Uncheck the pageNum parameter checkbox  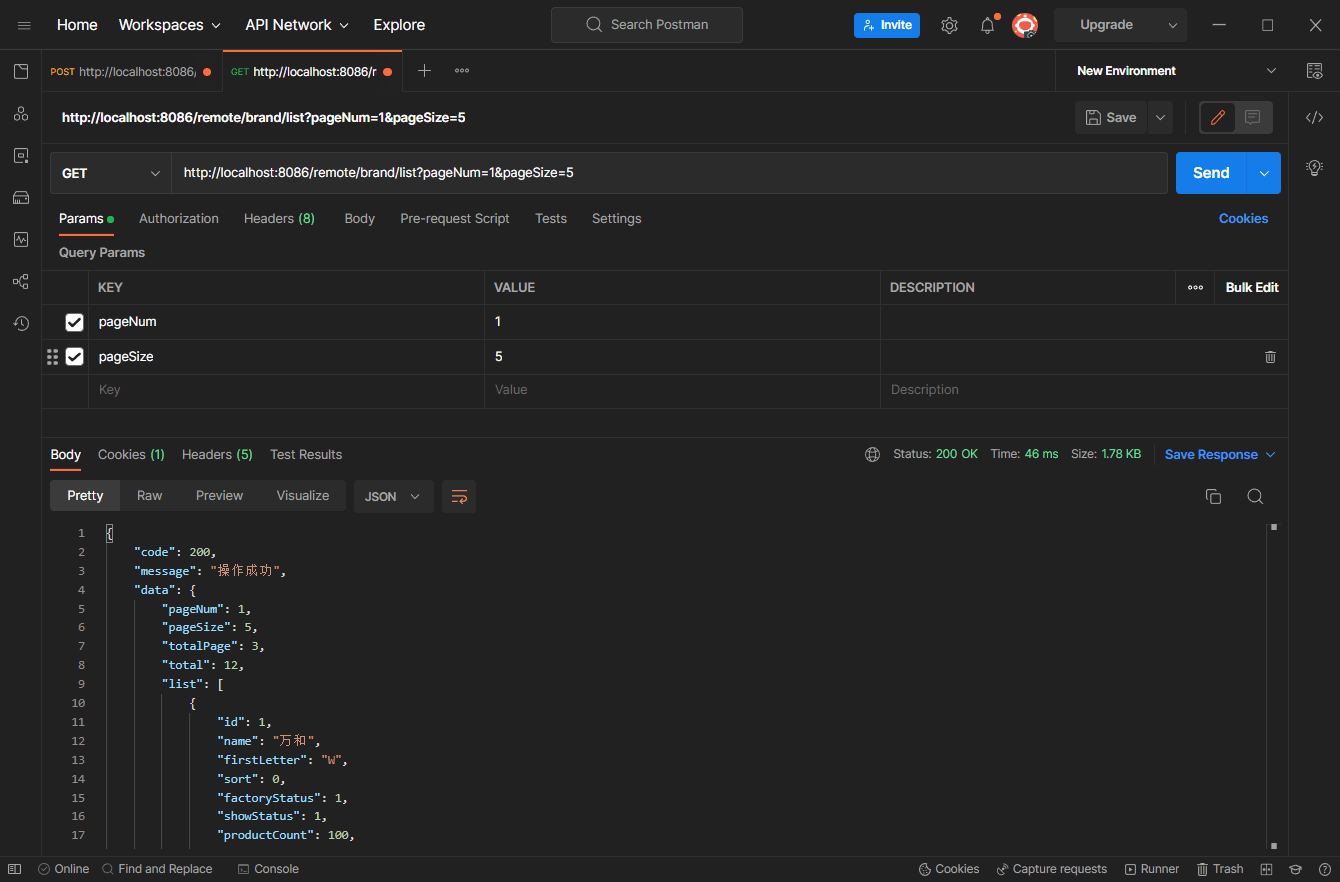(x=74, y=322)
